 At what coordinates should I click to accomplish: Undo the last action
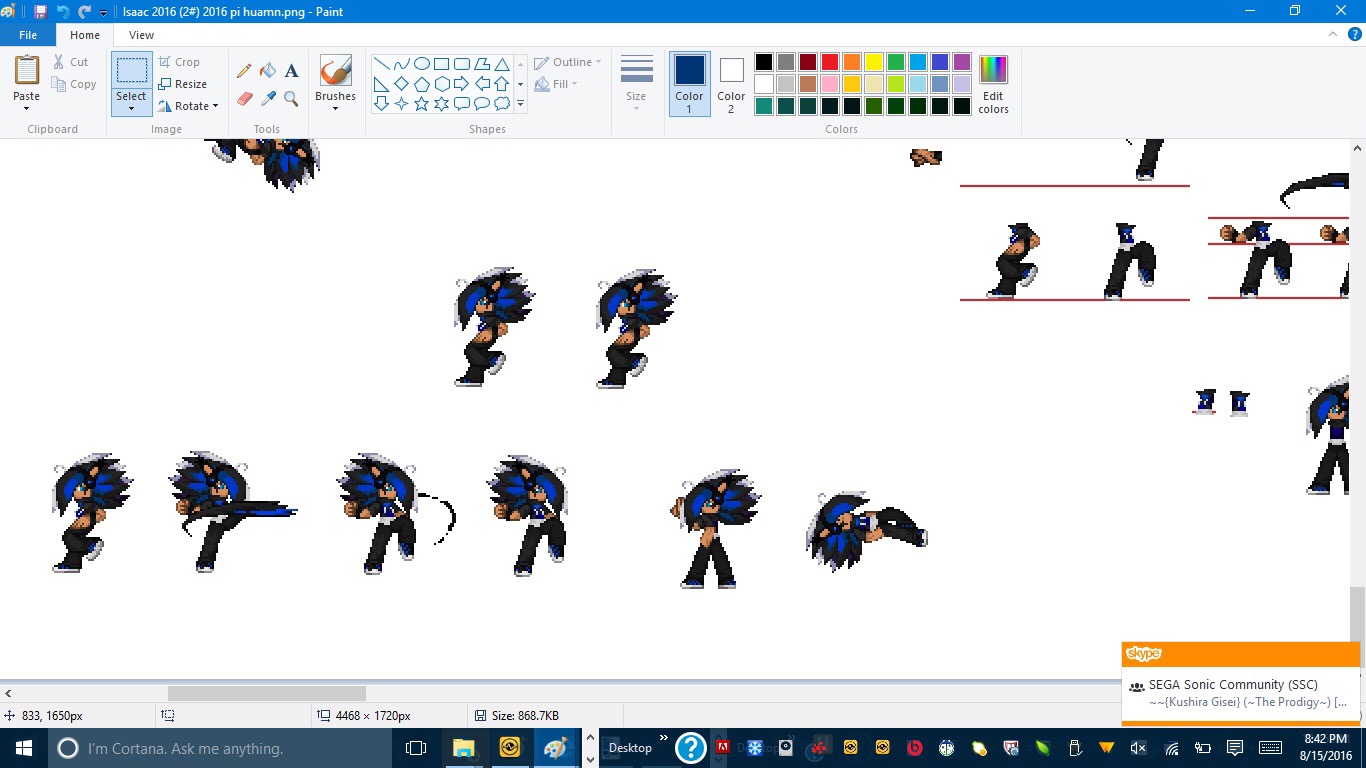[63, 12]
